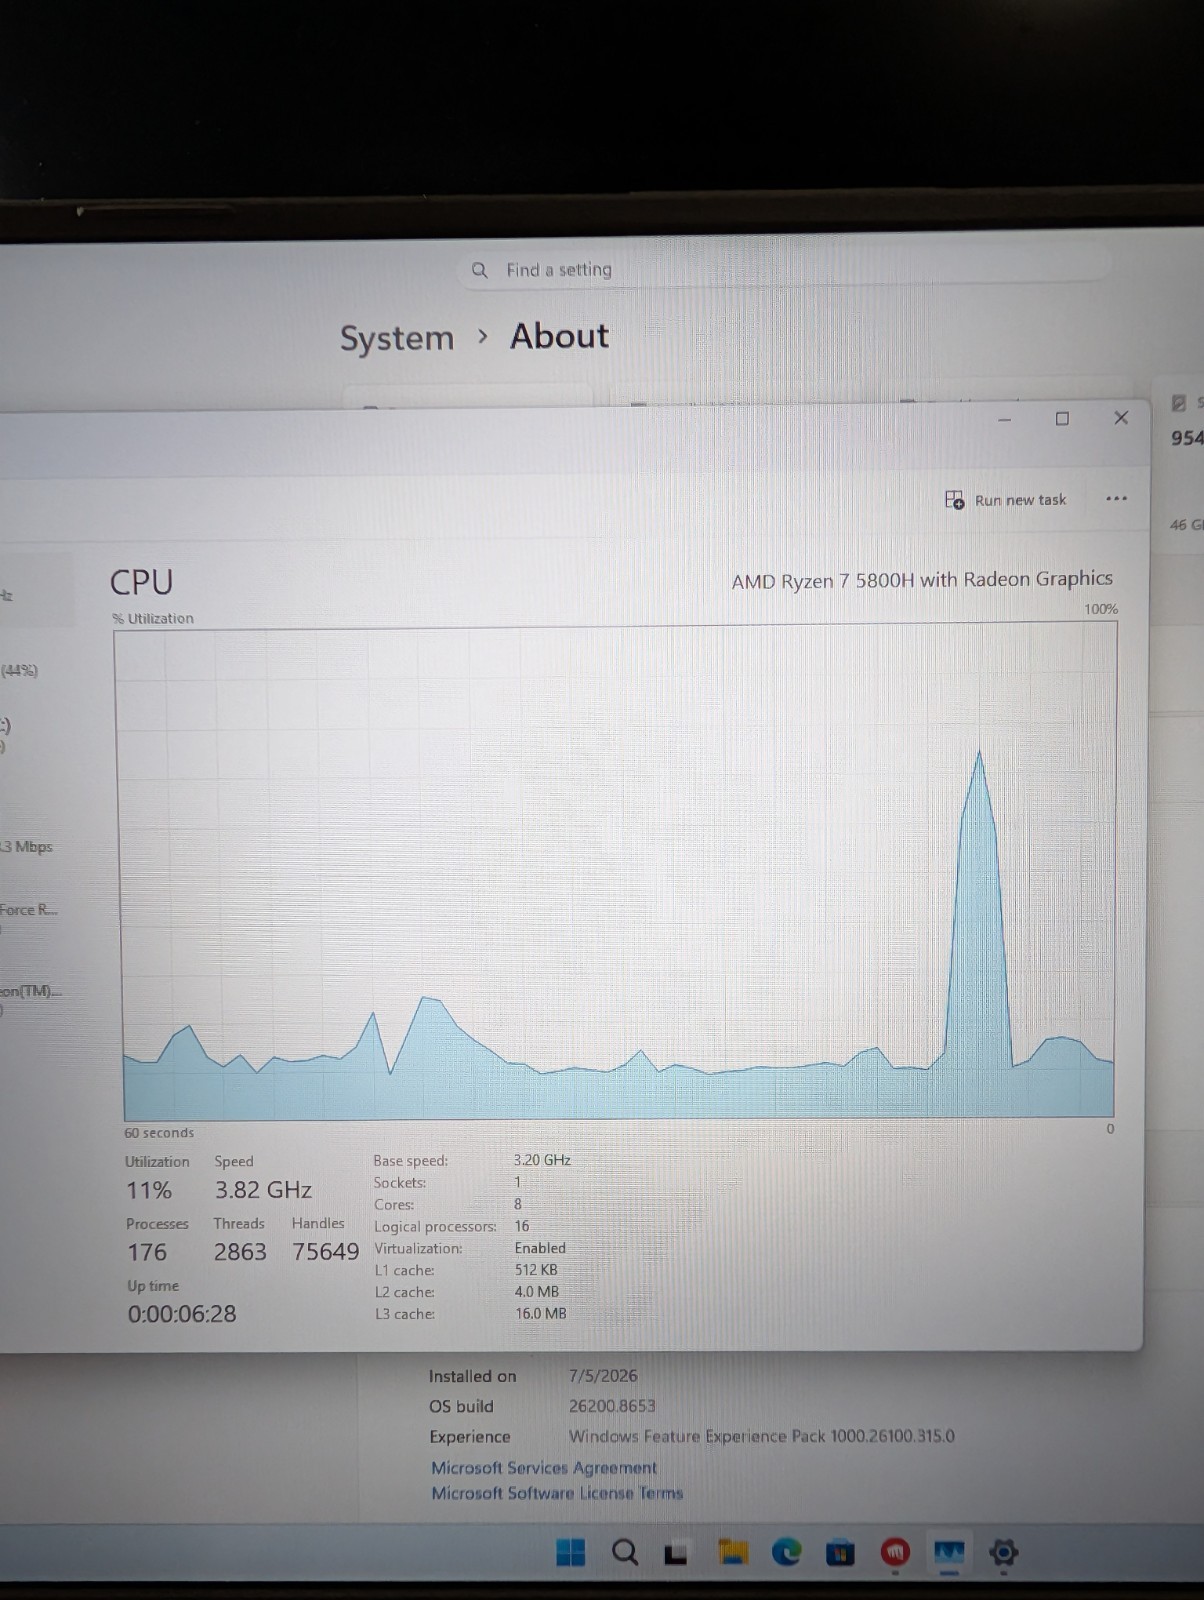1204x1600 pixels.
Task: Click the Run new task button
Action: pyautogui.click(x=1006, y=500)
